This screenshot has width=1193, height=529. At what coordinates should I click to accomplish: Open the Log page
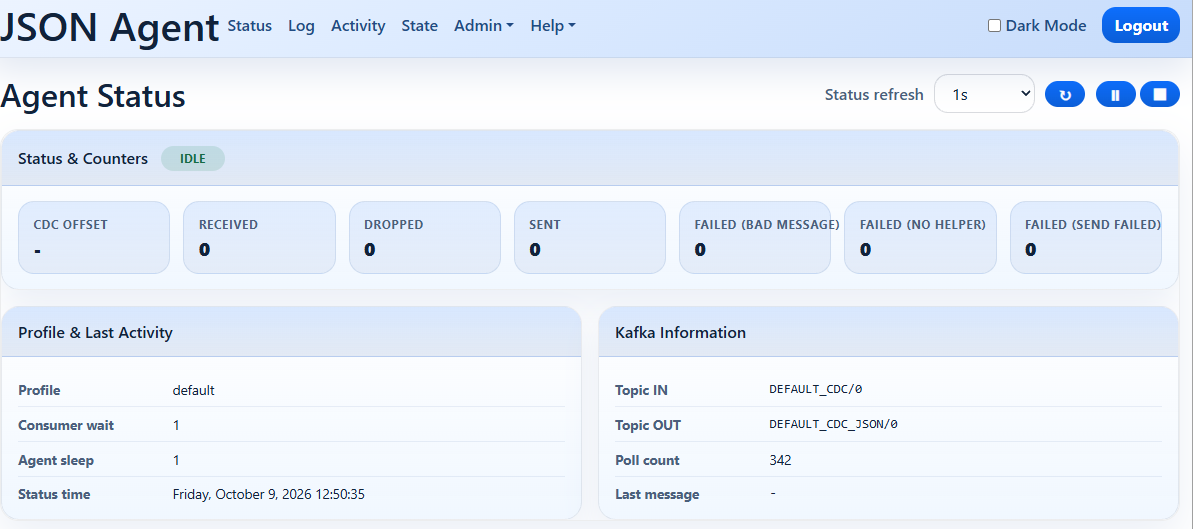pyautogui.click(x=301, y=26)
